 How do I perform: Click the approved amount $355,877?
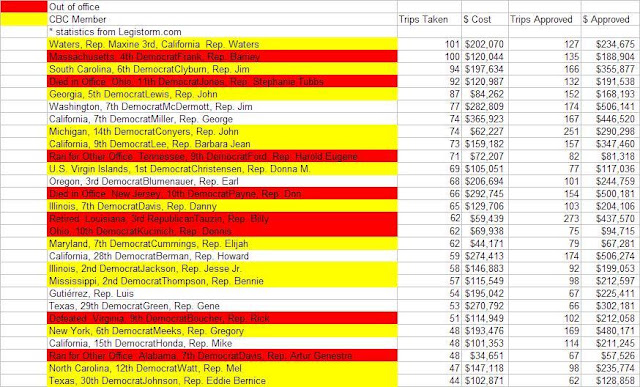(615, 69)
